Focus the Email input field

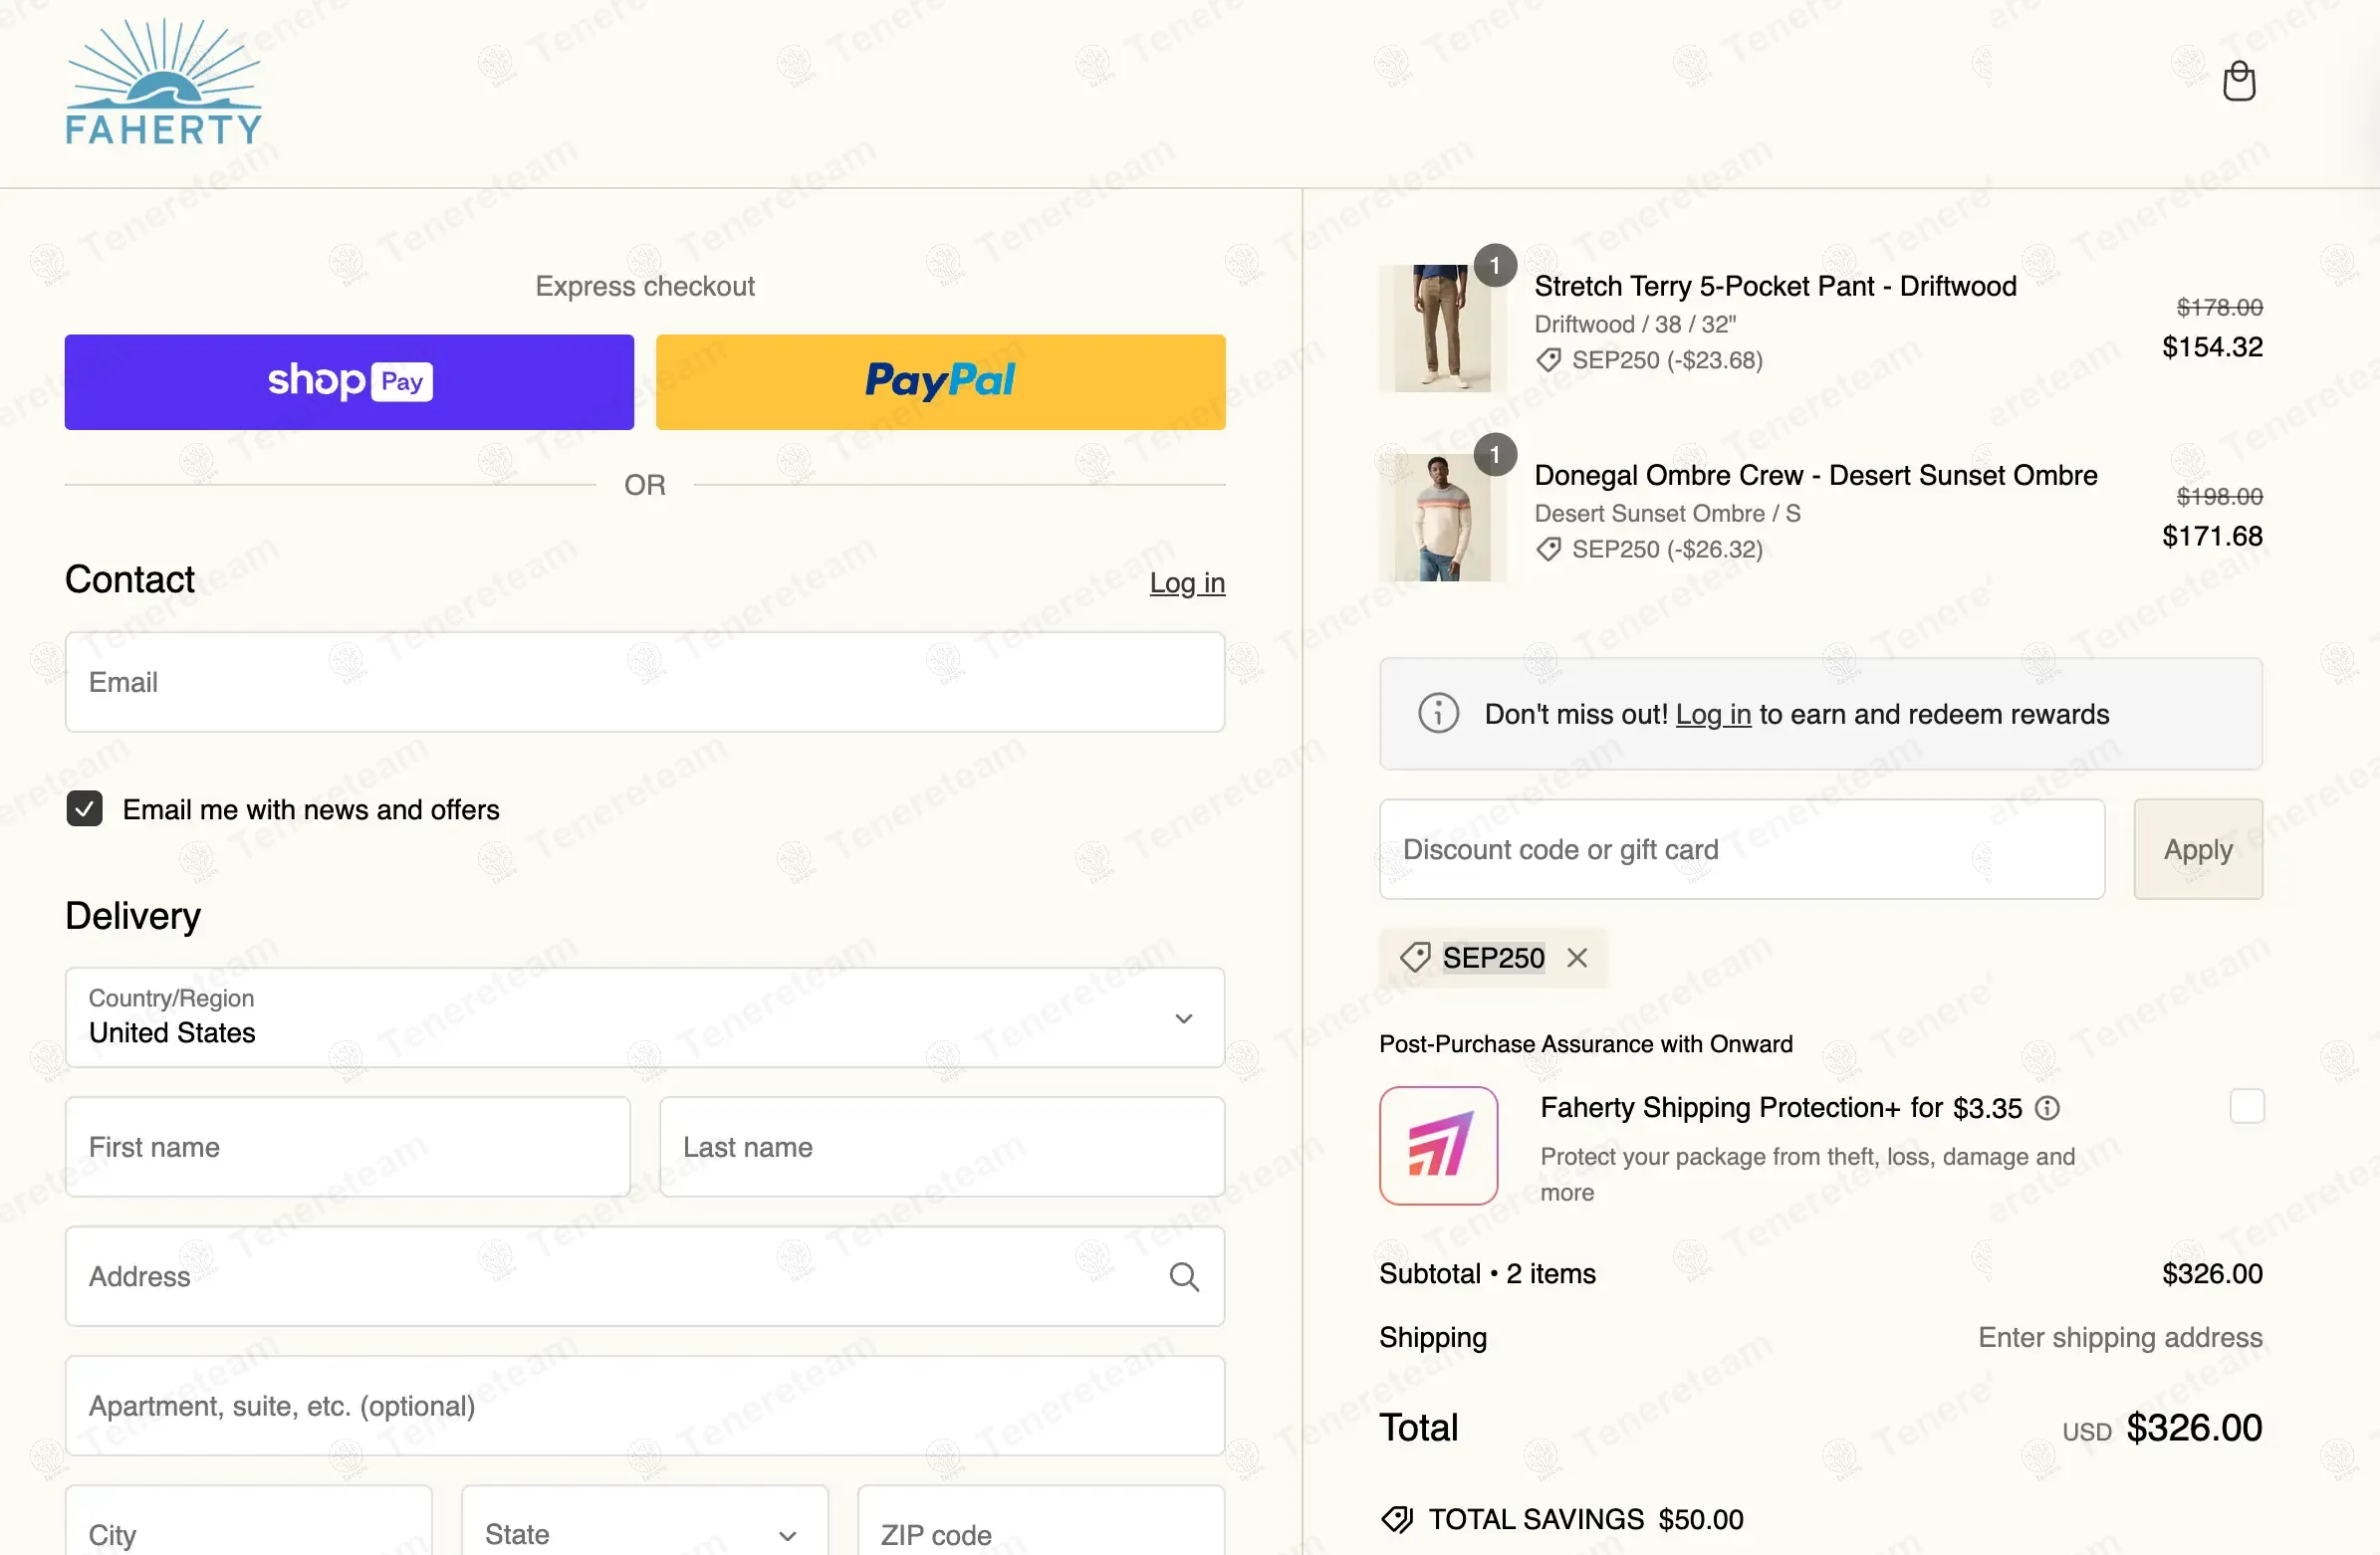(x=644, y=682)
